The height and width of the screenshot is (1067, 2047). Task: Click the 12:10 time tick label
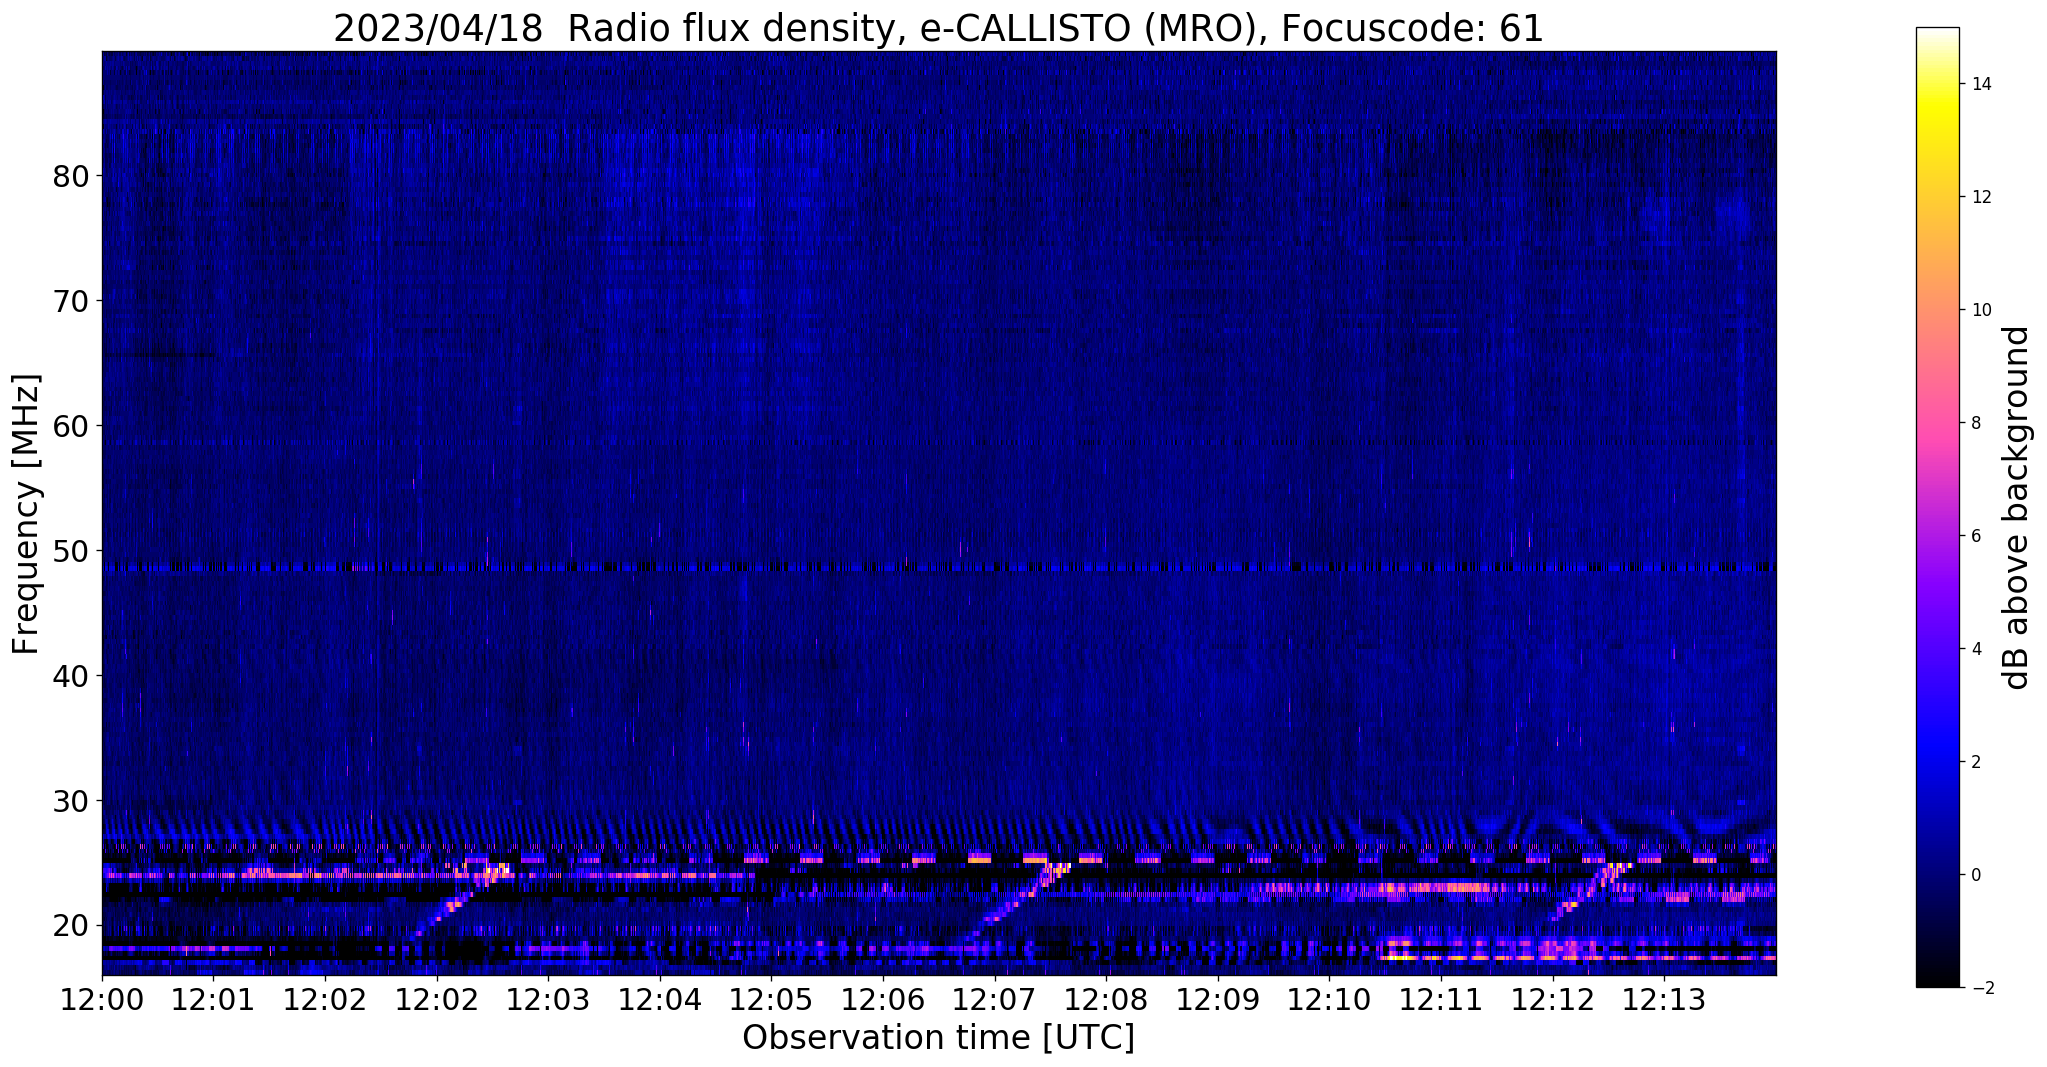coord(1329,1000)
